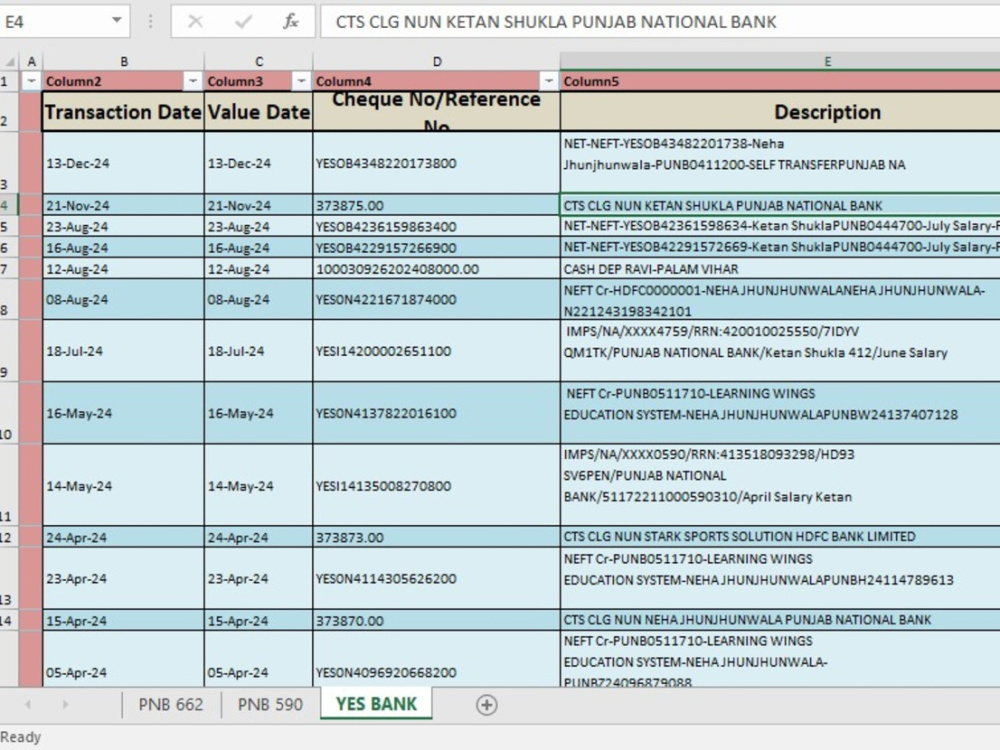The image size is (1000, 750).
Task: Select column C header
Action: [x=259, y=62]
